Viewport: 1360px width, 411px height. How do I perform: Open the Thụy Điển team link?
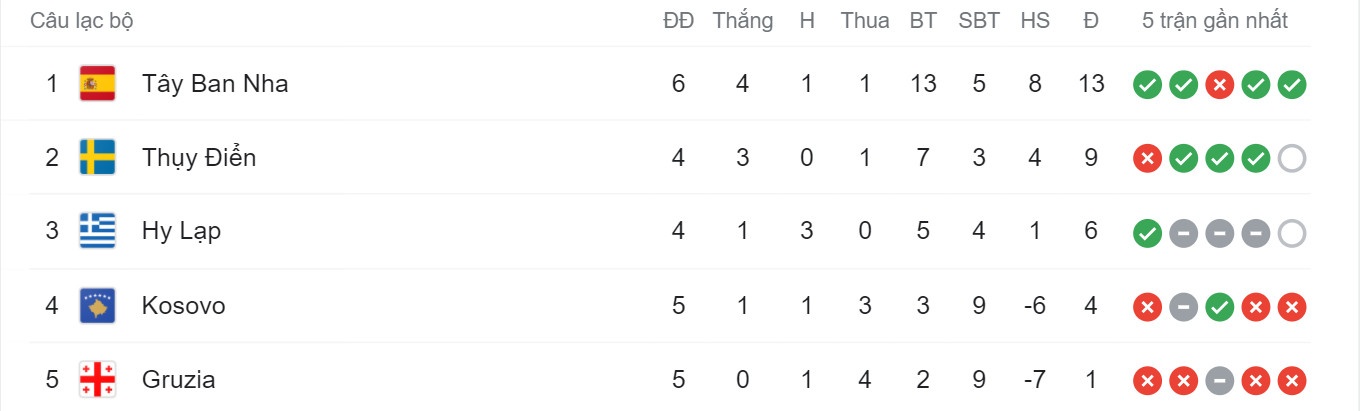[x=199, y=157]
